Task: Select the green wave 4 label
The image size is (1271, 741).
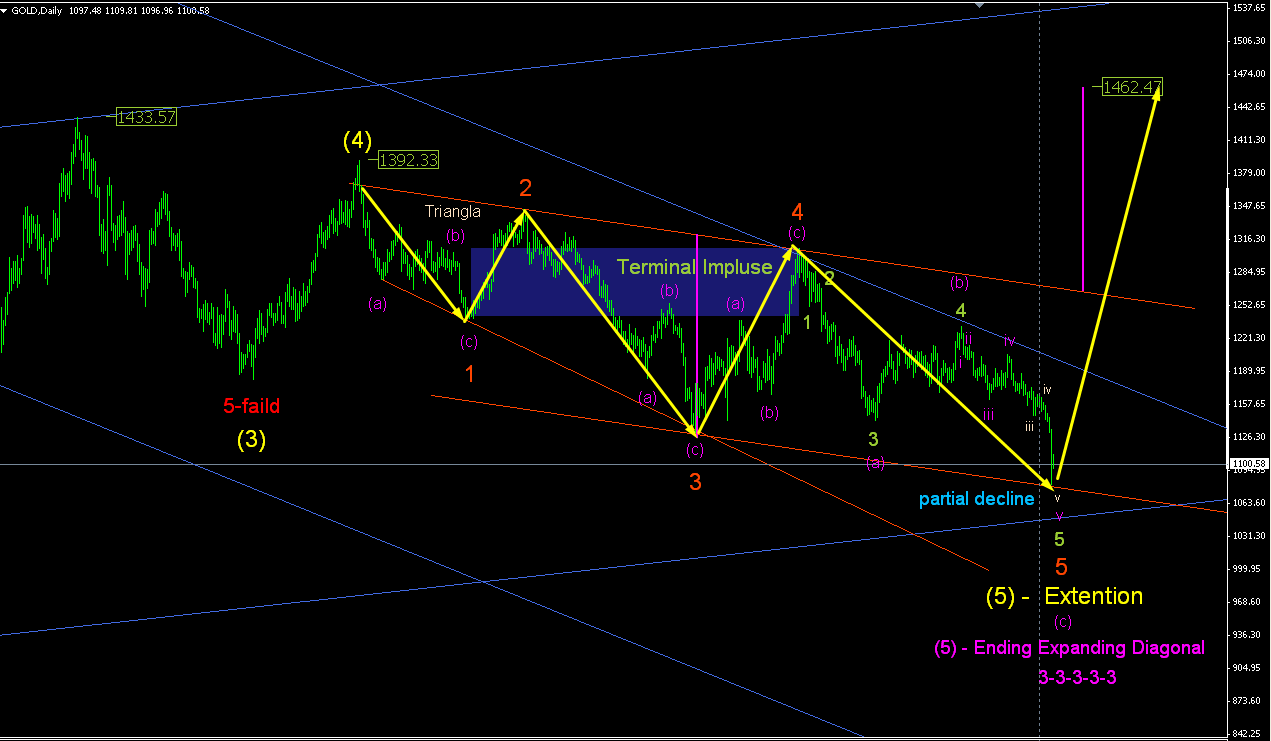Action: tap(960, 309)
